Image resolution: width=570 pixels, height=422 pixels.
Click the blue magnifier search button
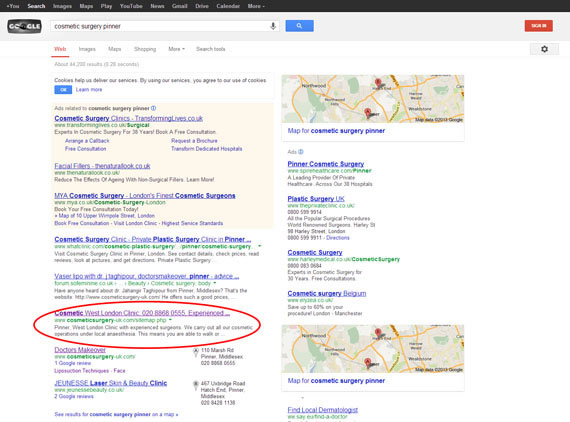click(x=299, y=26)
